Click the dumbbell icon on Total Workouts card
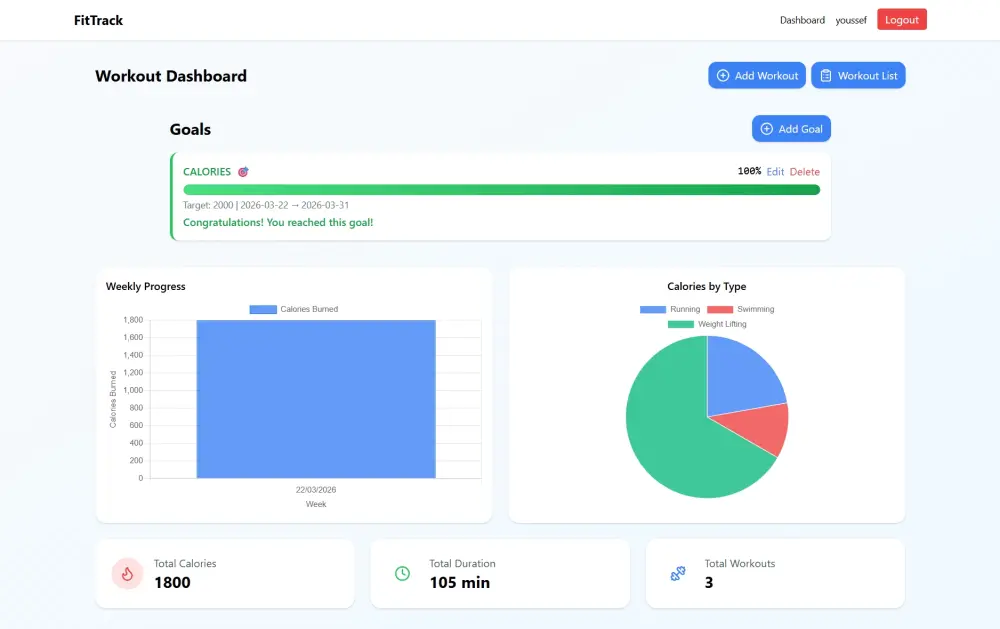 coord(677,574)
